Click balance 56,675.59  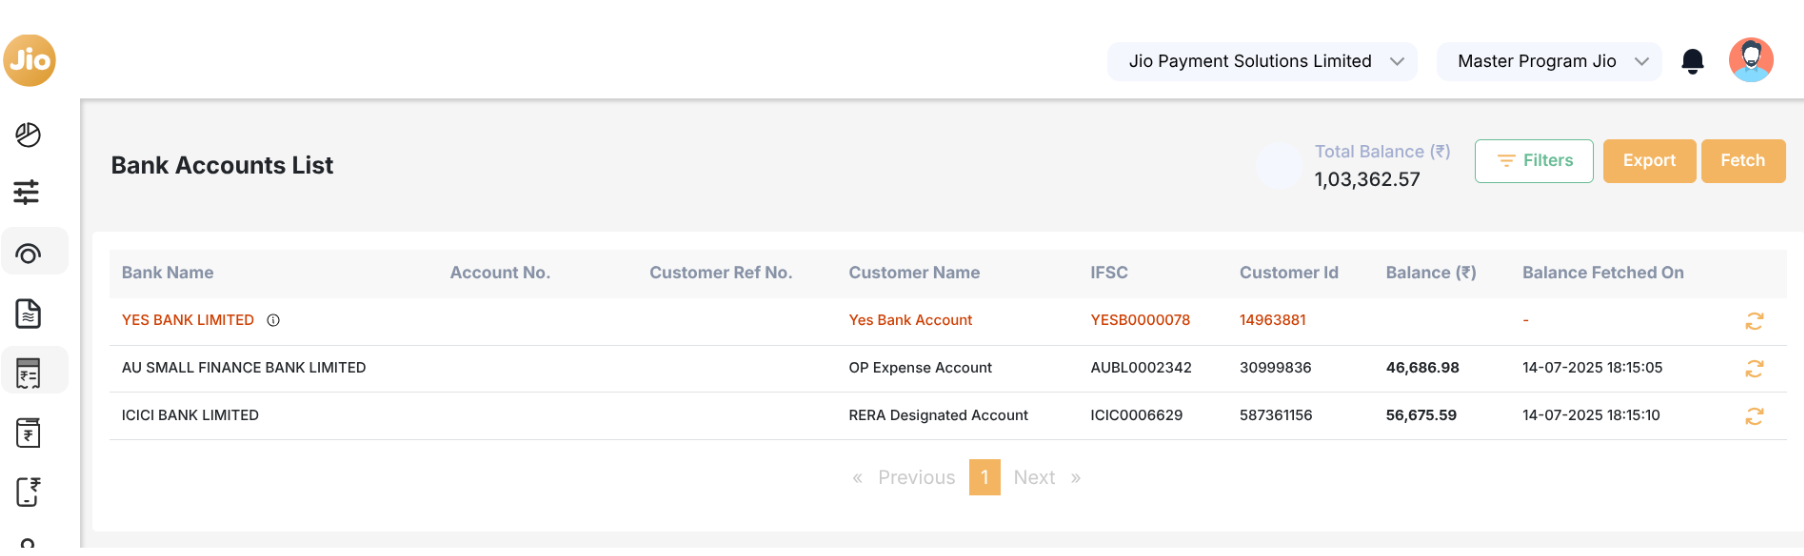pyautogui.click(x=1421, y=415)
